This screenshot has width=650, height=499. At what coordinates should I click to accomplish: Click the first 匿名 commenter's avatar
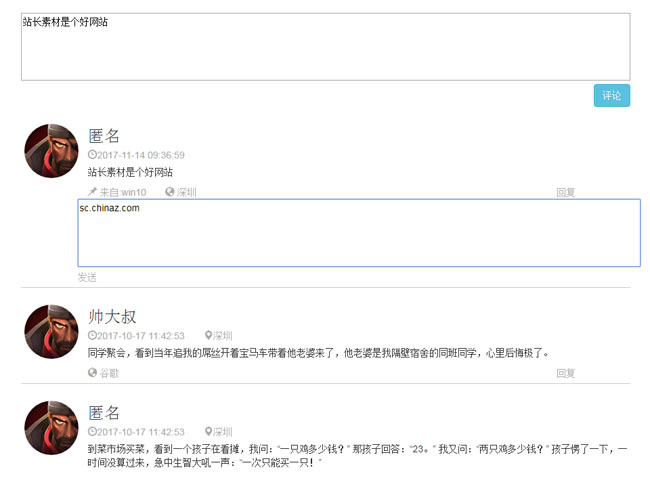click(x=51, y=151)
